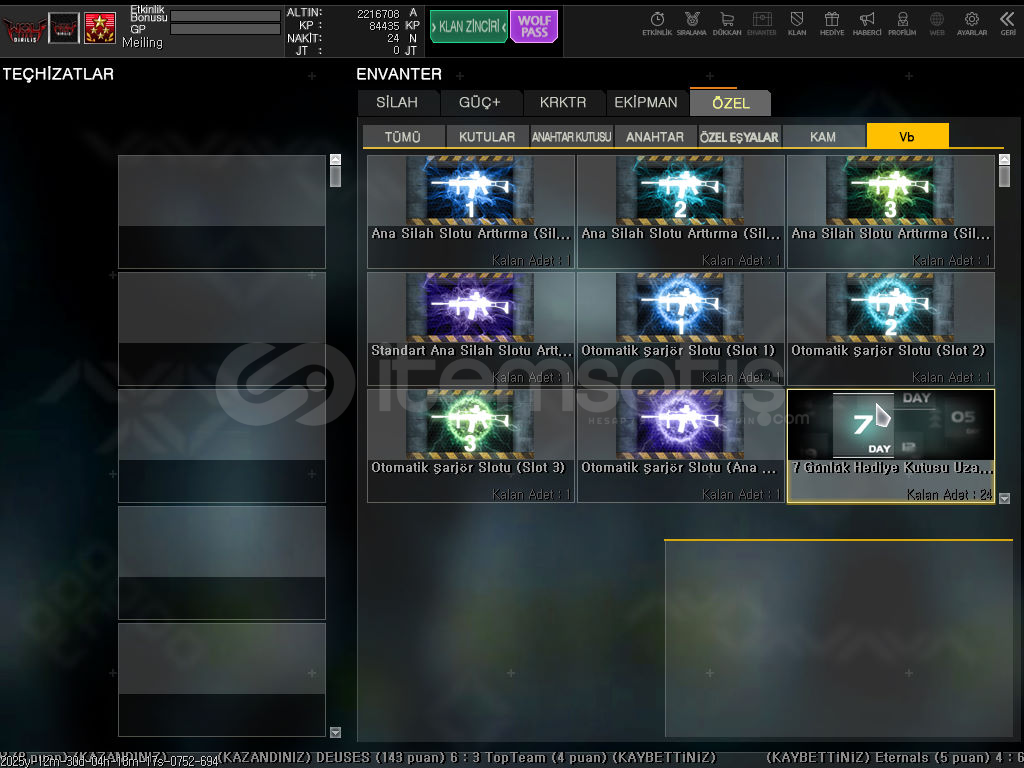Select the Kutular filter tab
This screenshot has height=768, width=1024.
coord(487,137)
